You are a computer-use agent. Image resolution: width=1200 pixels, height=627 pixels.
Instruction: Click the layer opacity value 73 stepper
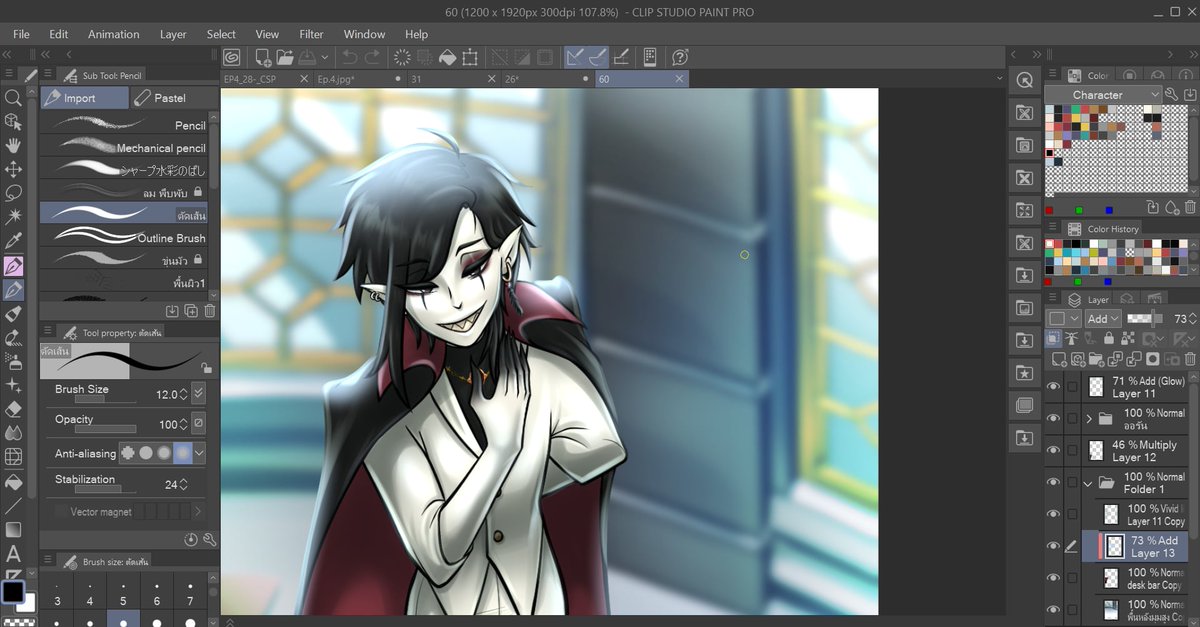point(1192,319)
